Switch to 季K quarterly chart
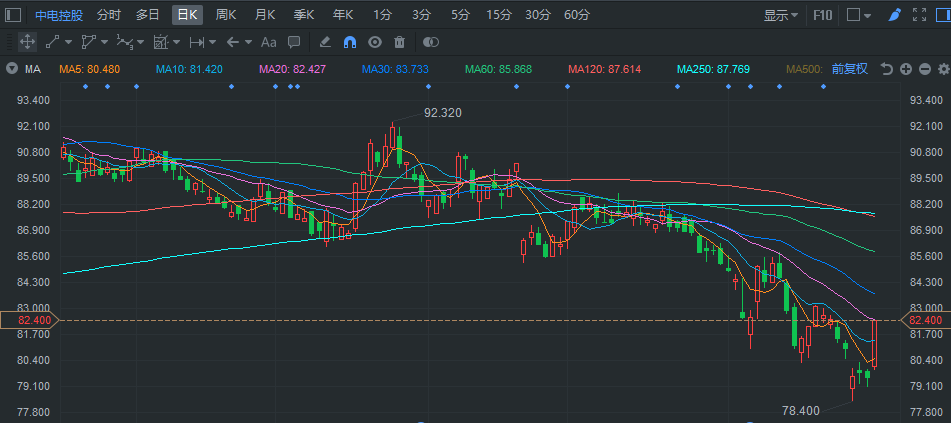951x423 pixels. [303, 15]
